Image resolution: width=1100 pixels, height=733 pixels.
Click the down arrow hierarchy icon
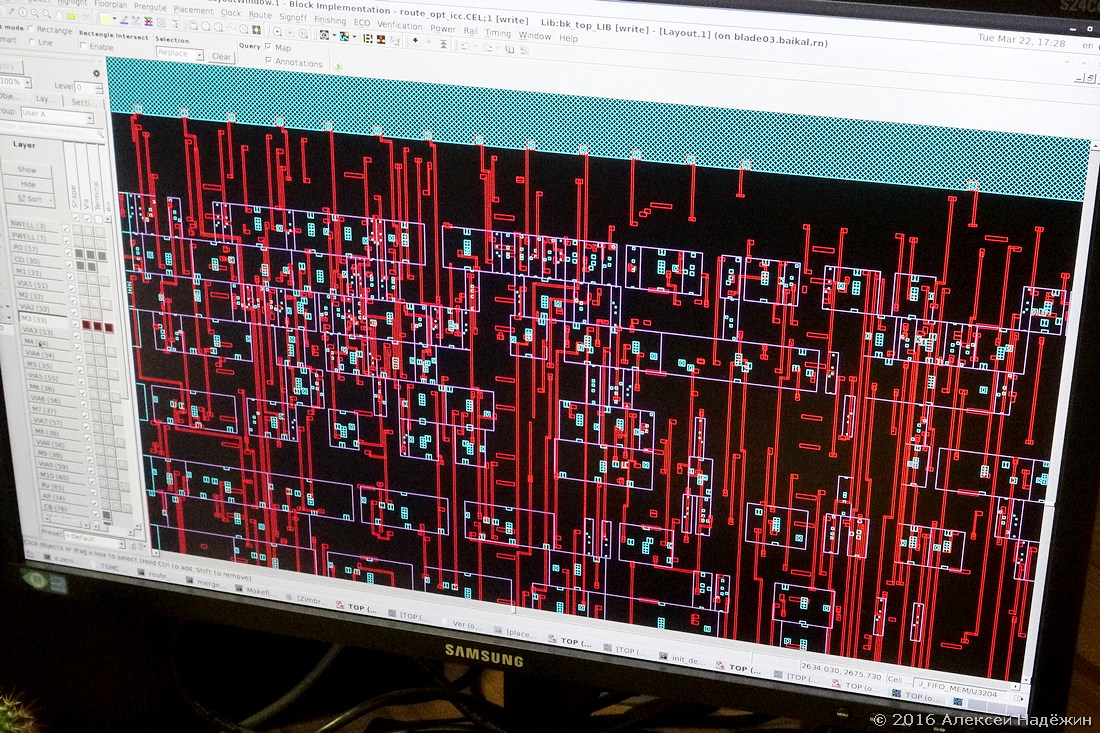point(415,40)
